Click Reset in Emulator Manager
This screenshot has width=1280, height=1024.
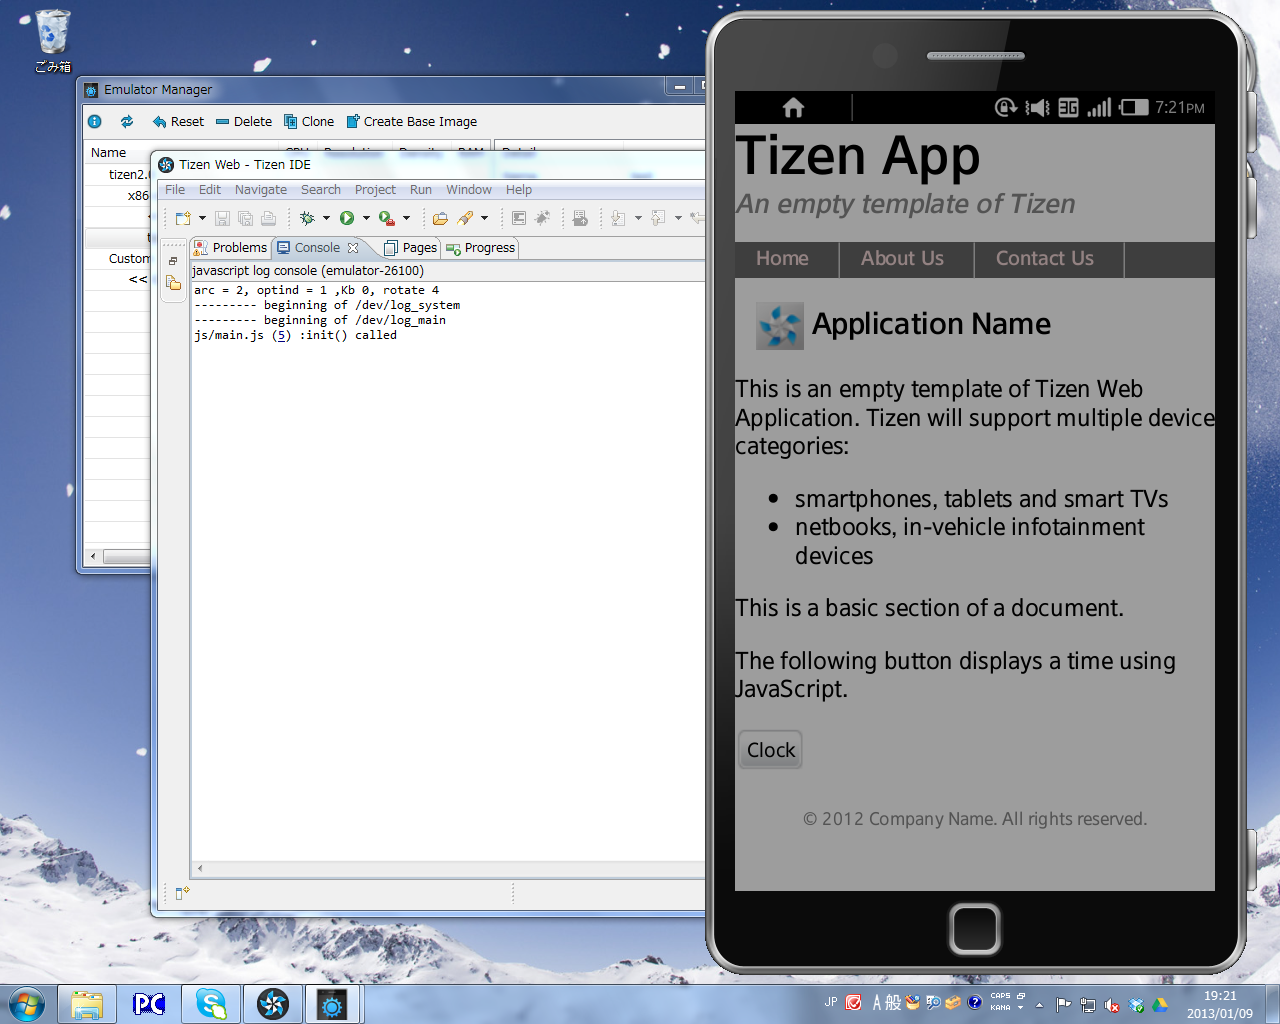pyautogui.click(x=178, y=122)
